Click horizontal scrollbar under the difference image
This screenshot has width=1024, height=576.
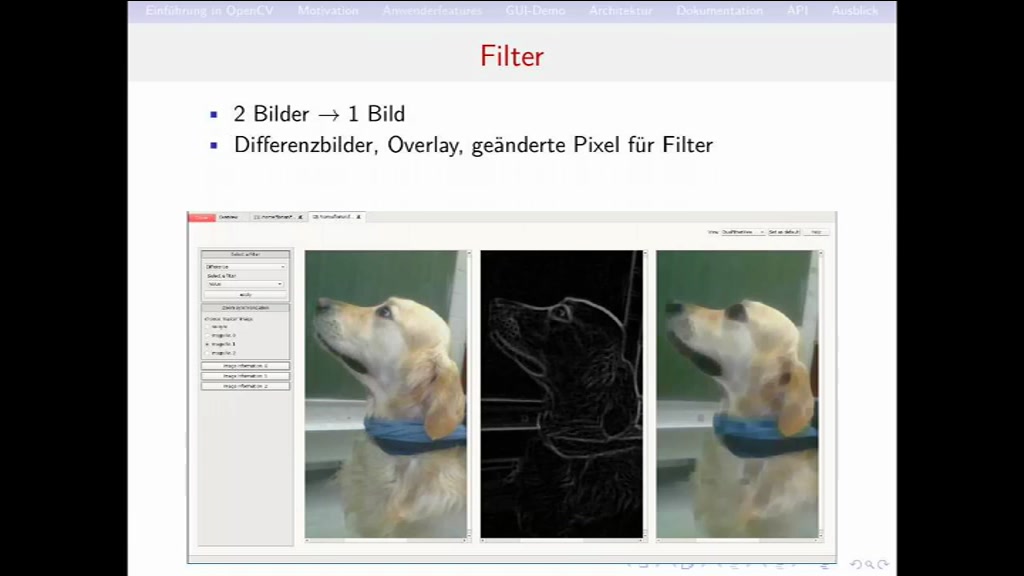pos(561,540)
